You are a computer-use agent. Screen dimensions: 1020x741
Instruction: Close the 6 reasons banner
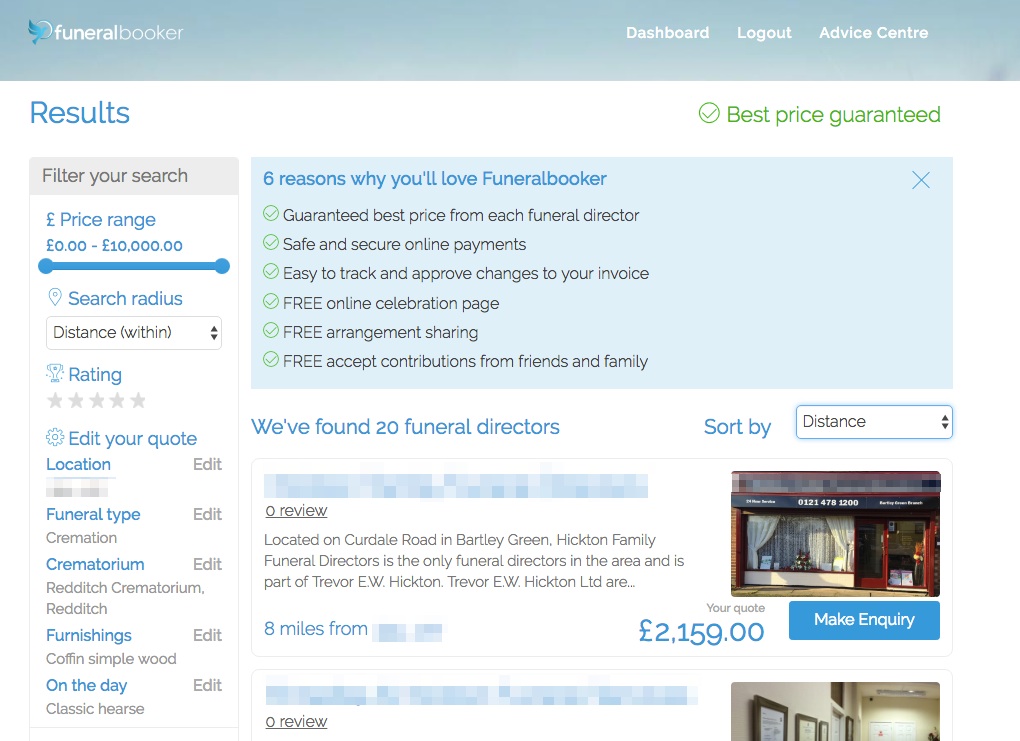pos(920,180)
